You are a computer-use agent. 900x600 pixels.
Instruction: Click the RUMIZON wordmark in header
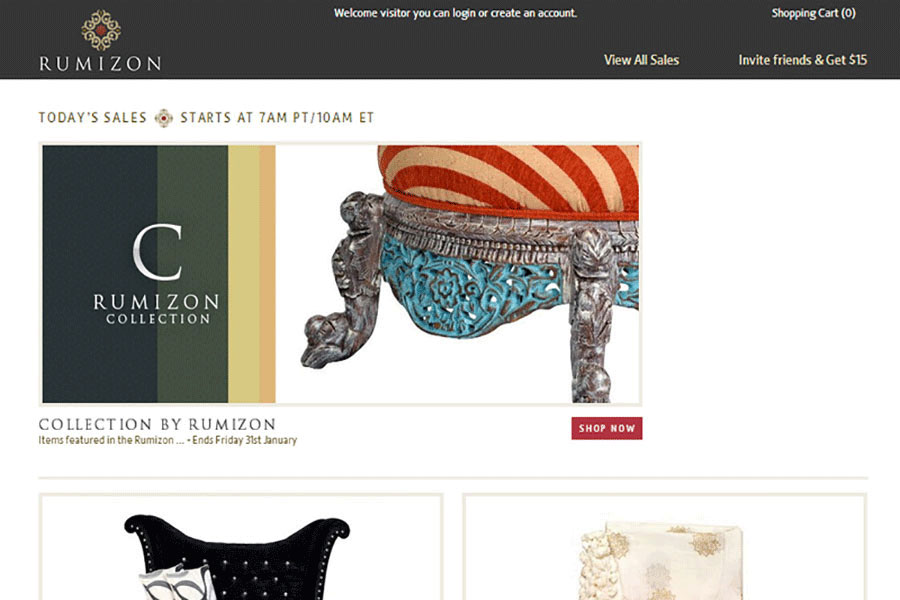pyautogui.click(x=100, y=63)
